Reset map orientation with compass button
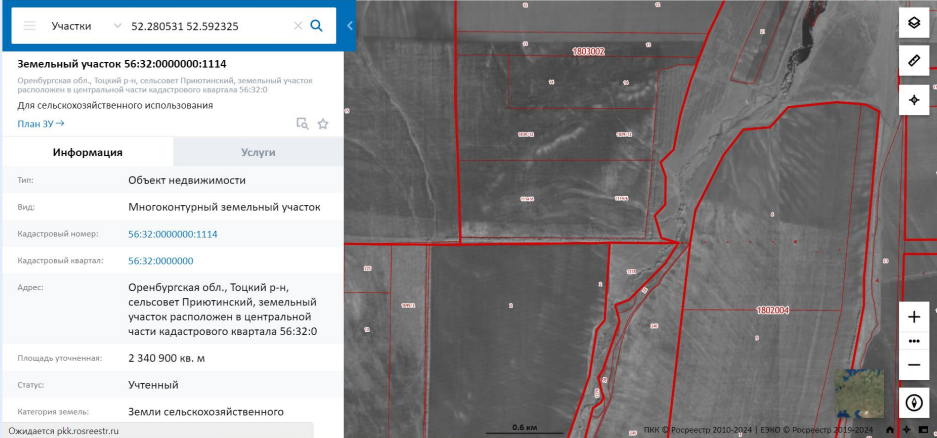937x438 pixels. click(x=914, y=403)
